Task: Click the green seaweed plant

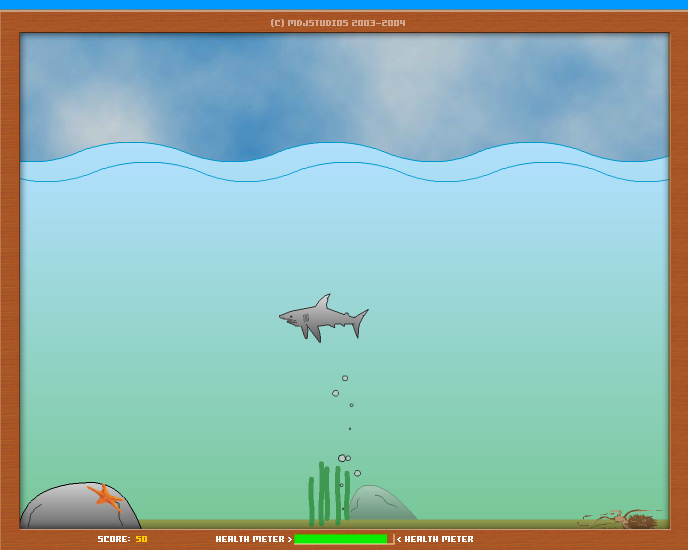Action: (329, 494)
